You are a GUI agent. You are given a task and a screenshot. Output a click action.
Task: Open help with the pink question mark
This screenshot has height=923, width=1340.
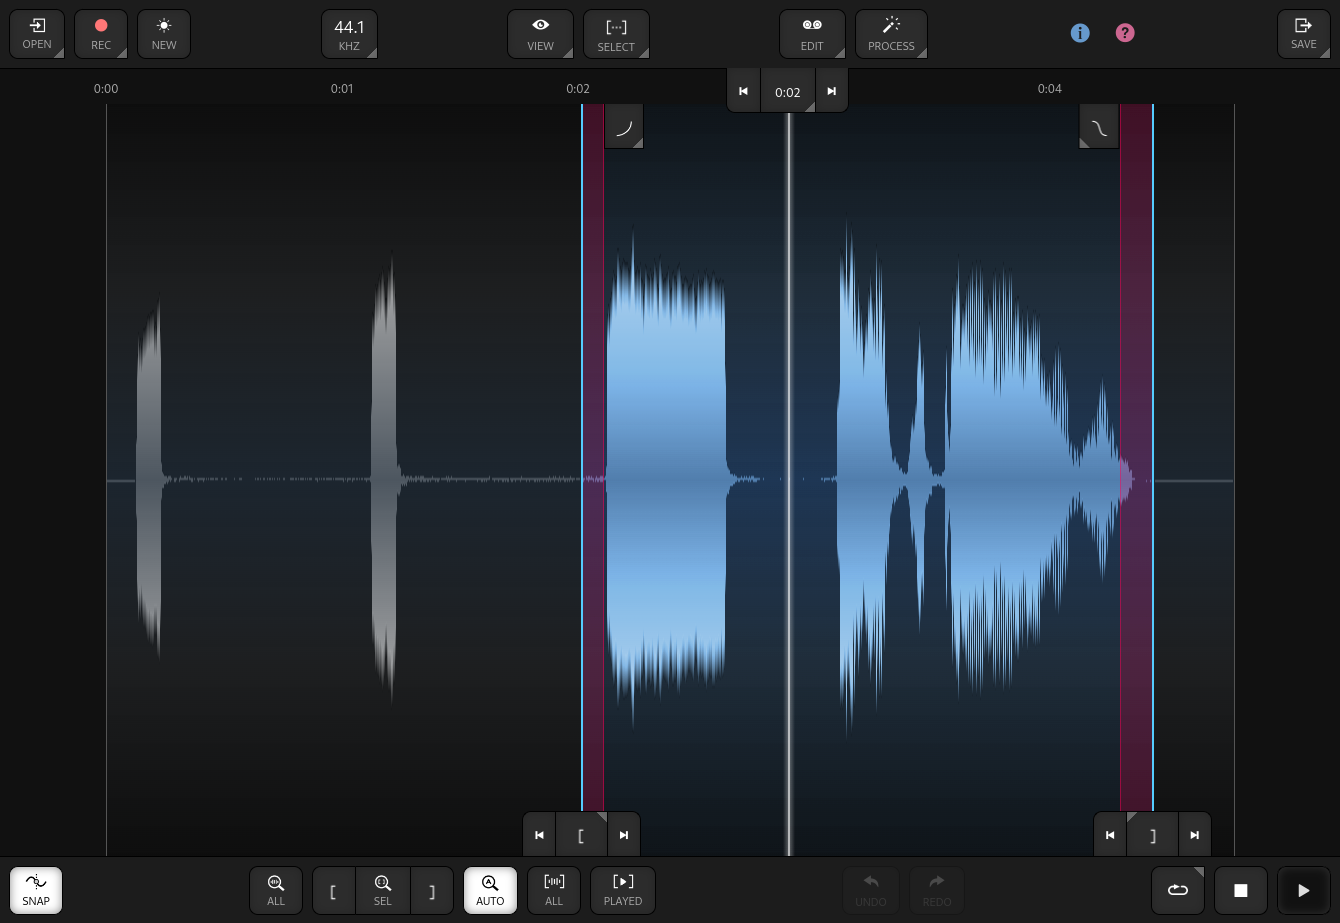(1125, 33)
